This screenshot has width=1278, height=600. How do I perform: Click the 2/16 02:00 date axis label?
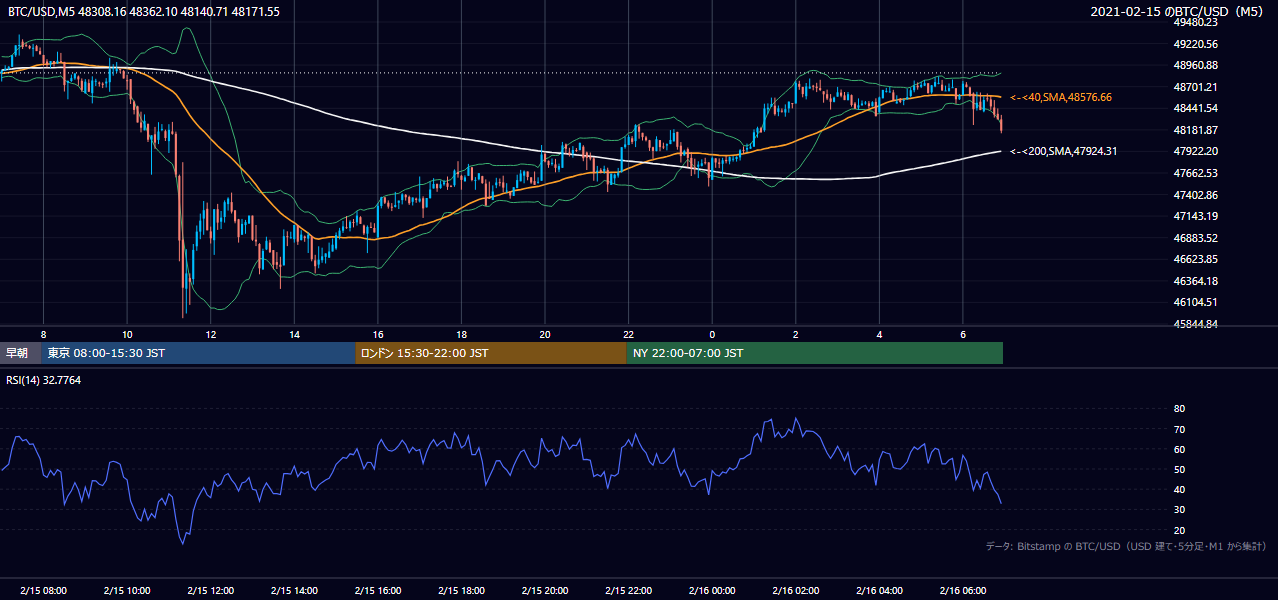[796, 591]
